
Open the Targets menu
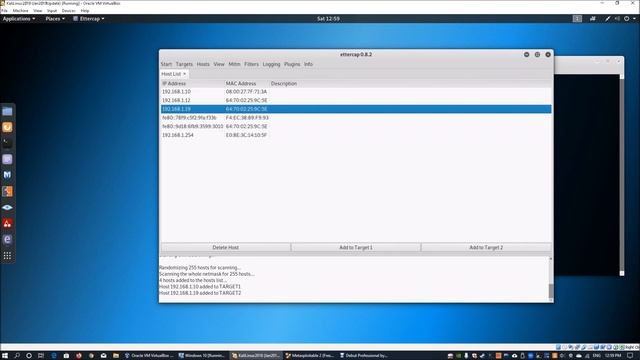pyautogui.click(x=184, y=64)
